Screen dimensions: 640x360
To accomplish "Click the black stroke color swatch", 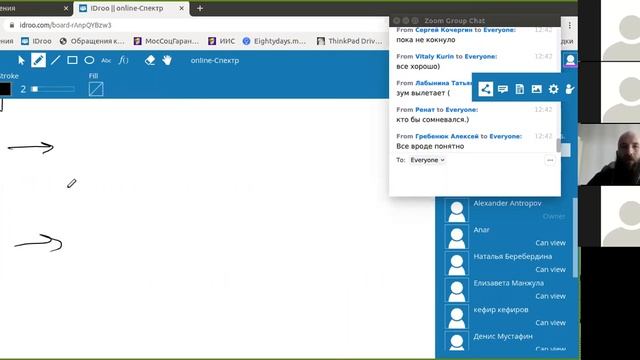I will tap(5, 89).
